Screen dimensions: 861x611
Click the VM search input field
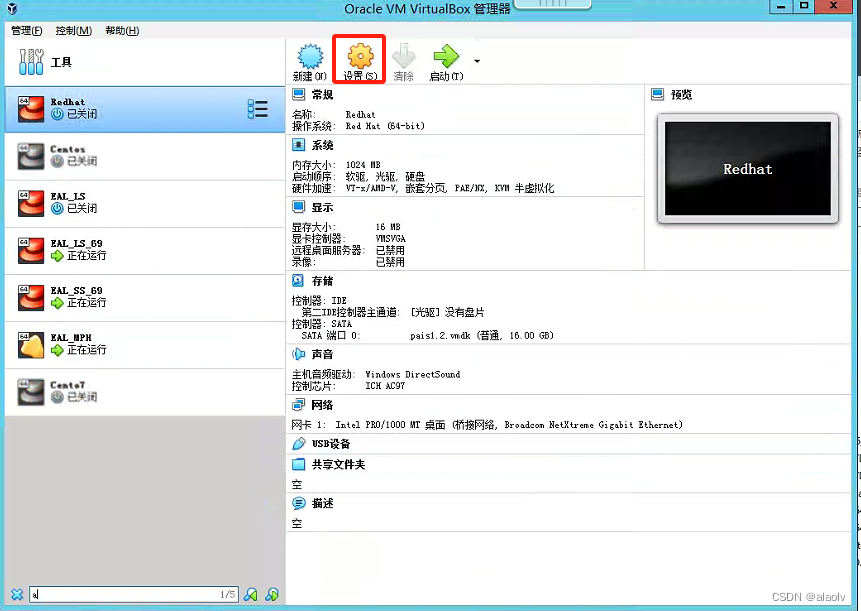click(134, 594)
